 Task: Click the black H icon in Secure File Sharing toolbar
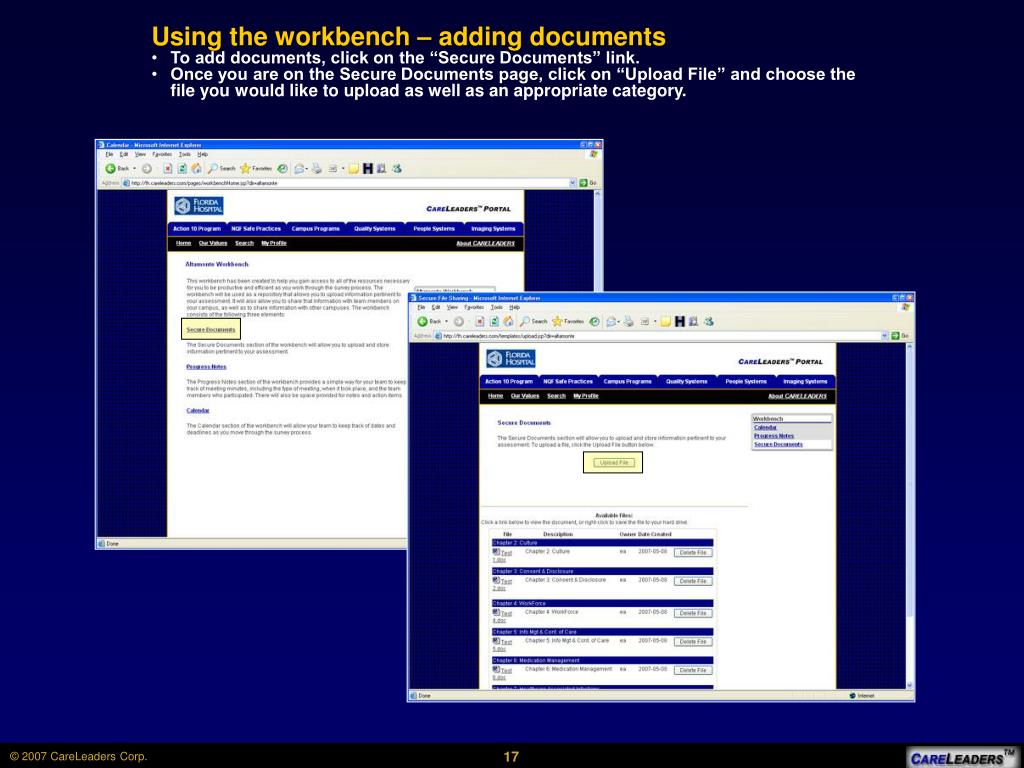[x=680, y=321]
